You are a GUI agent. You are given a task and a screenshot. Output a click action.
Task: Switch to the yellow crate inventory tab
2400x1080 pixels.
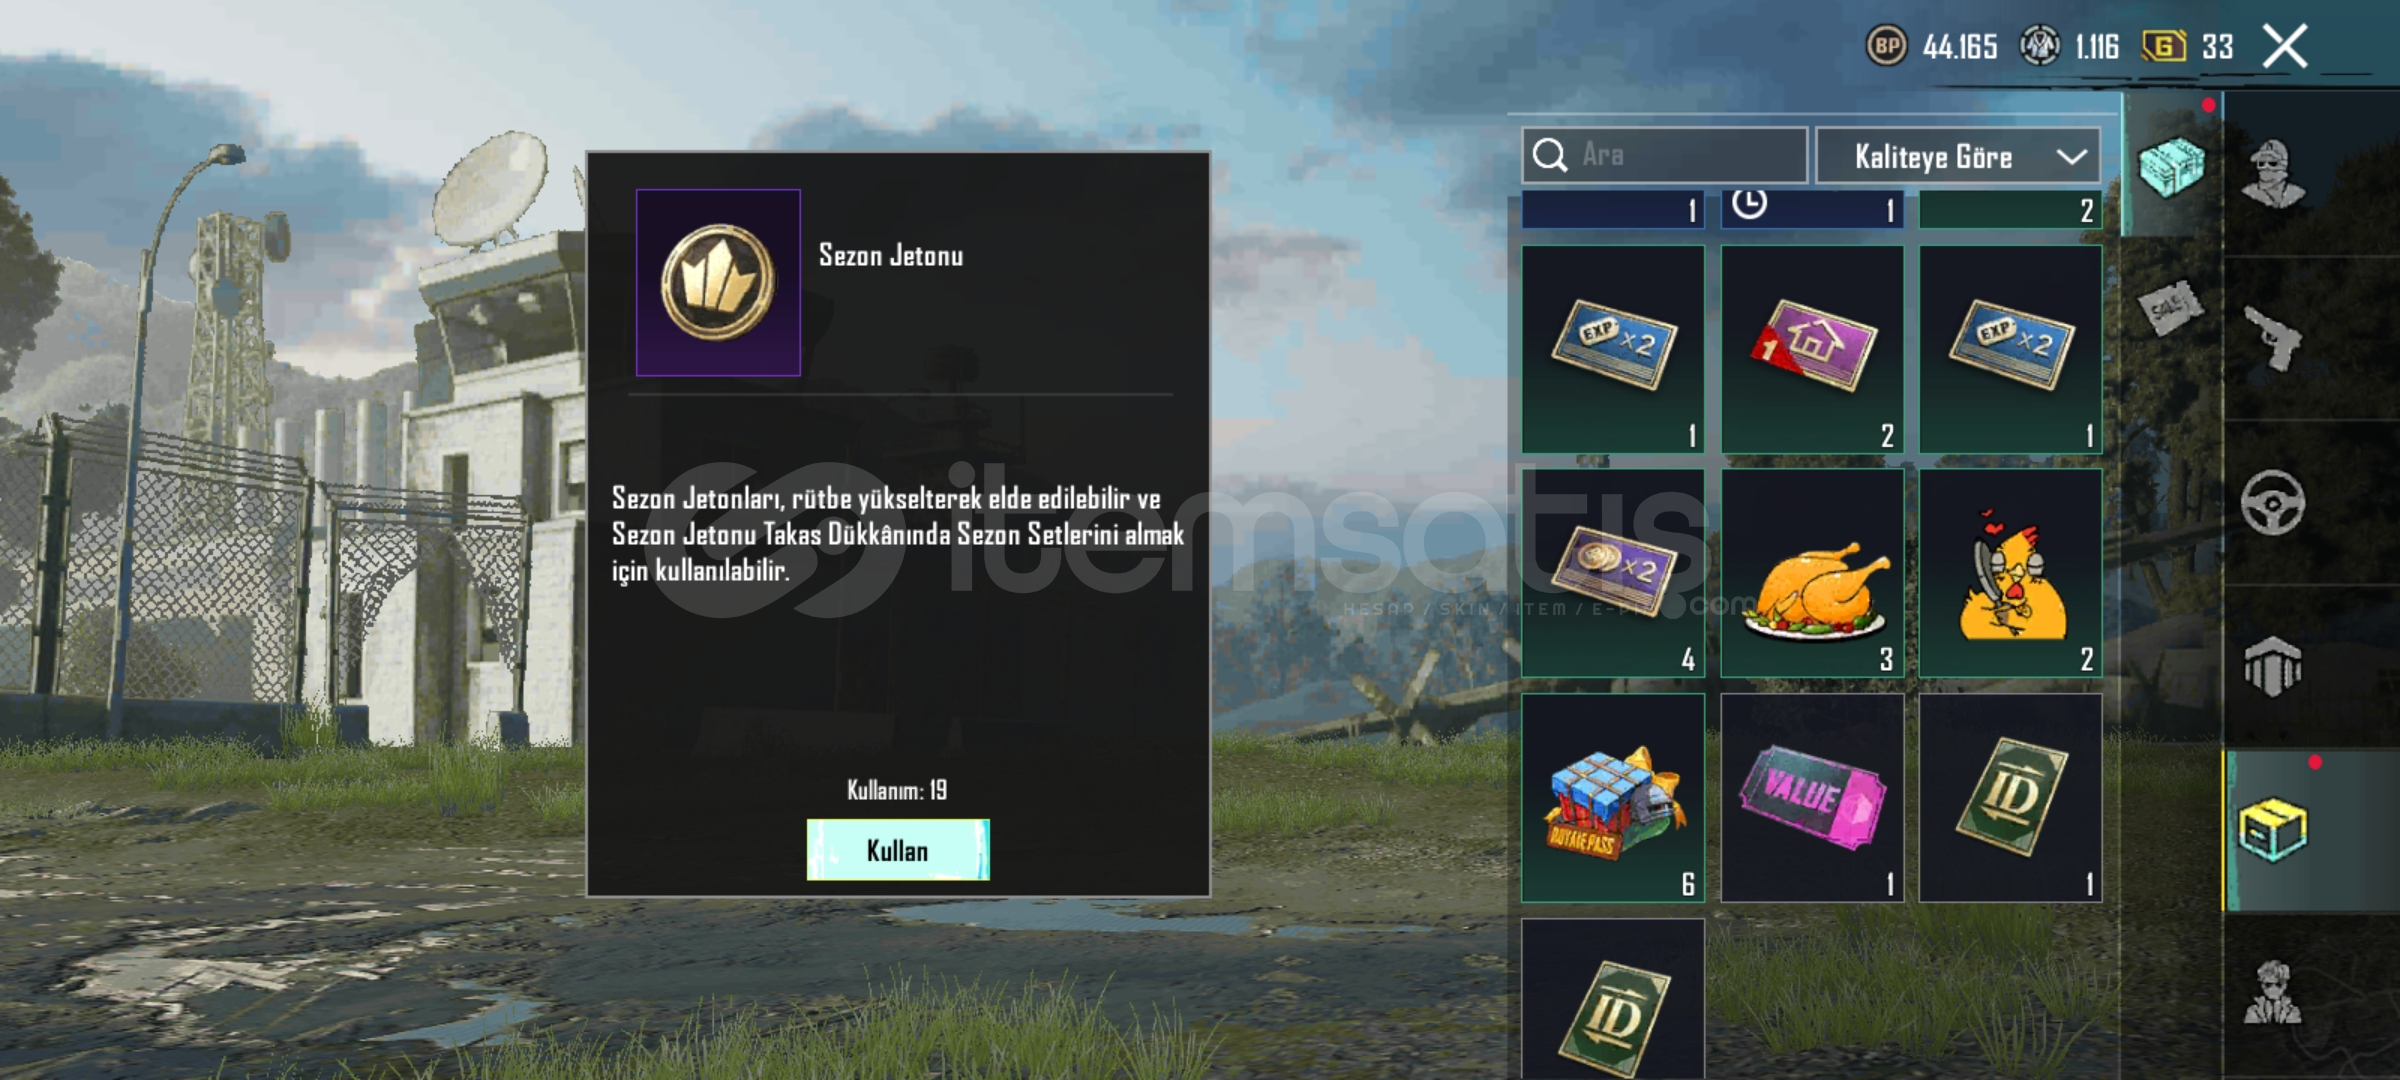(2273, 830)
